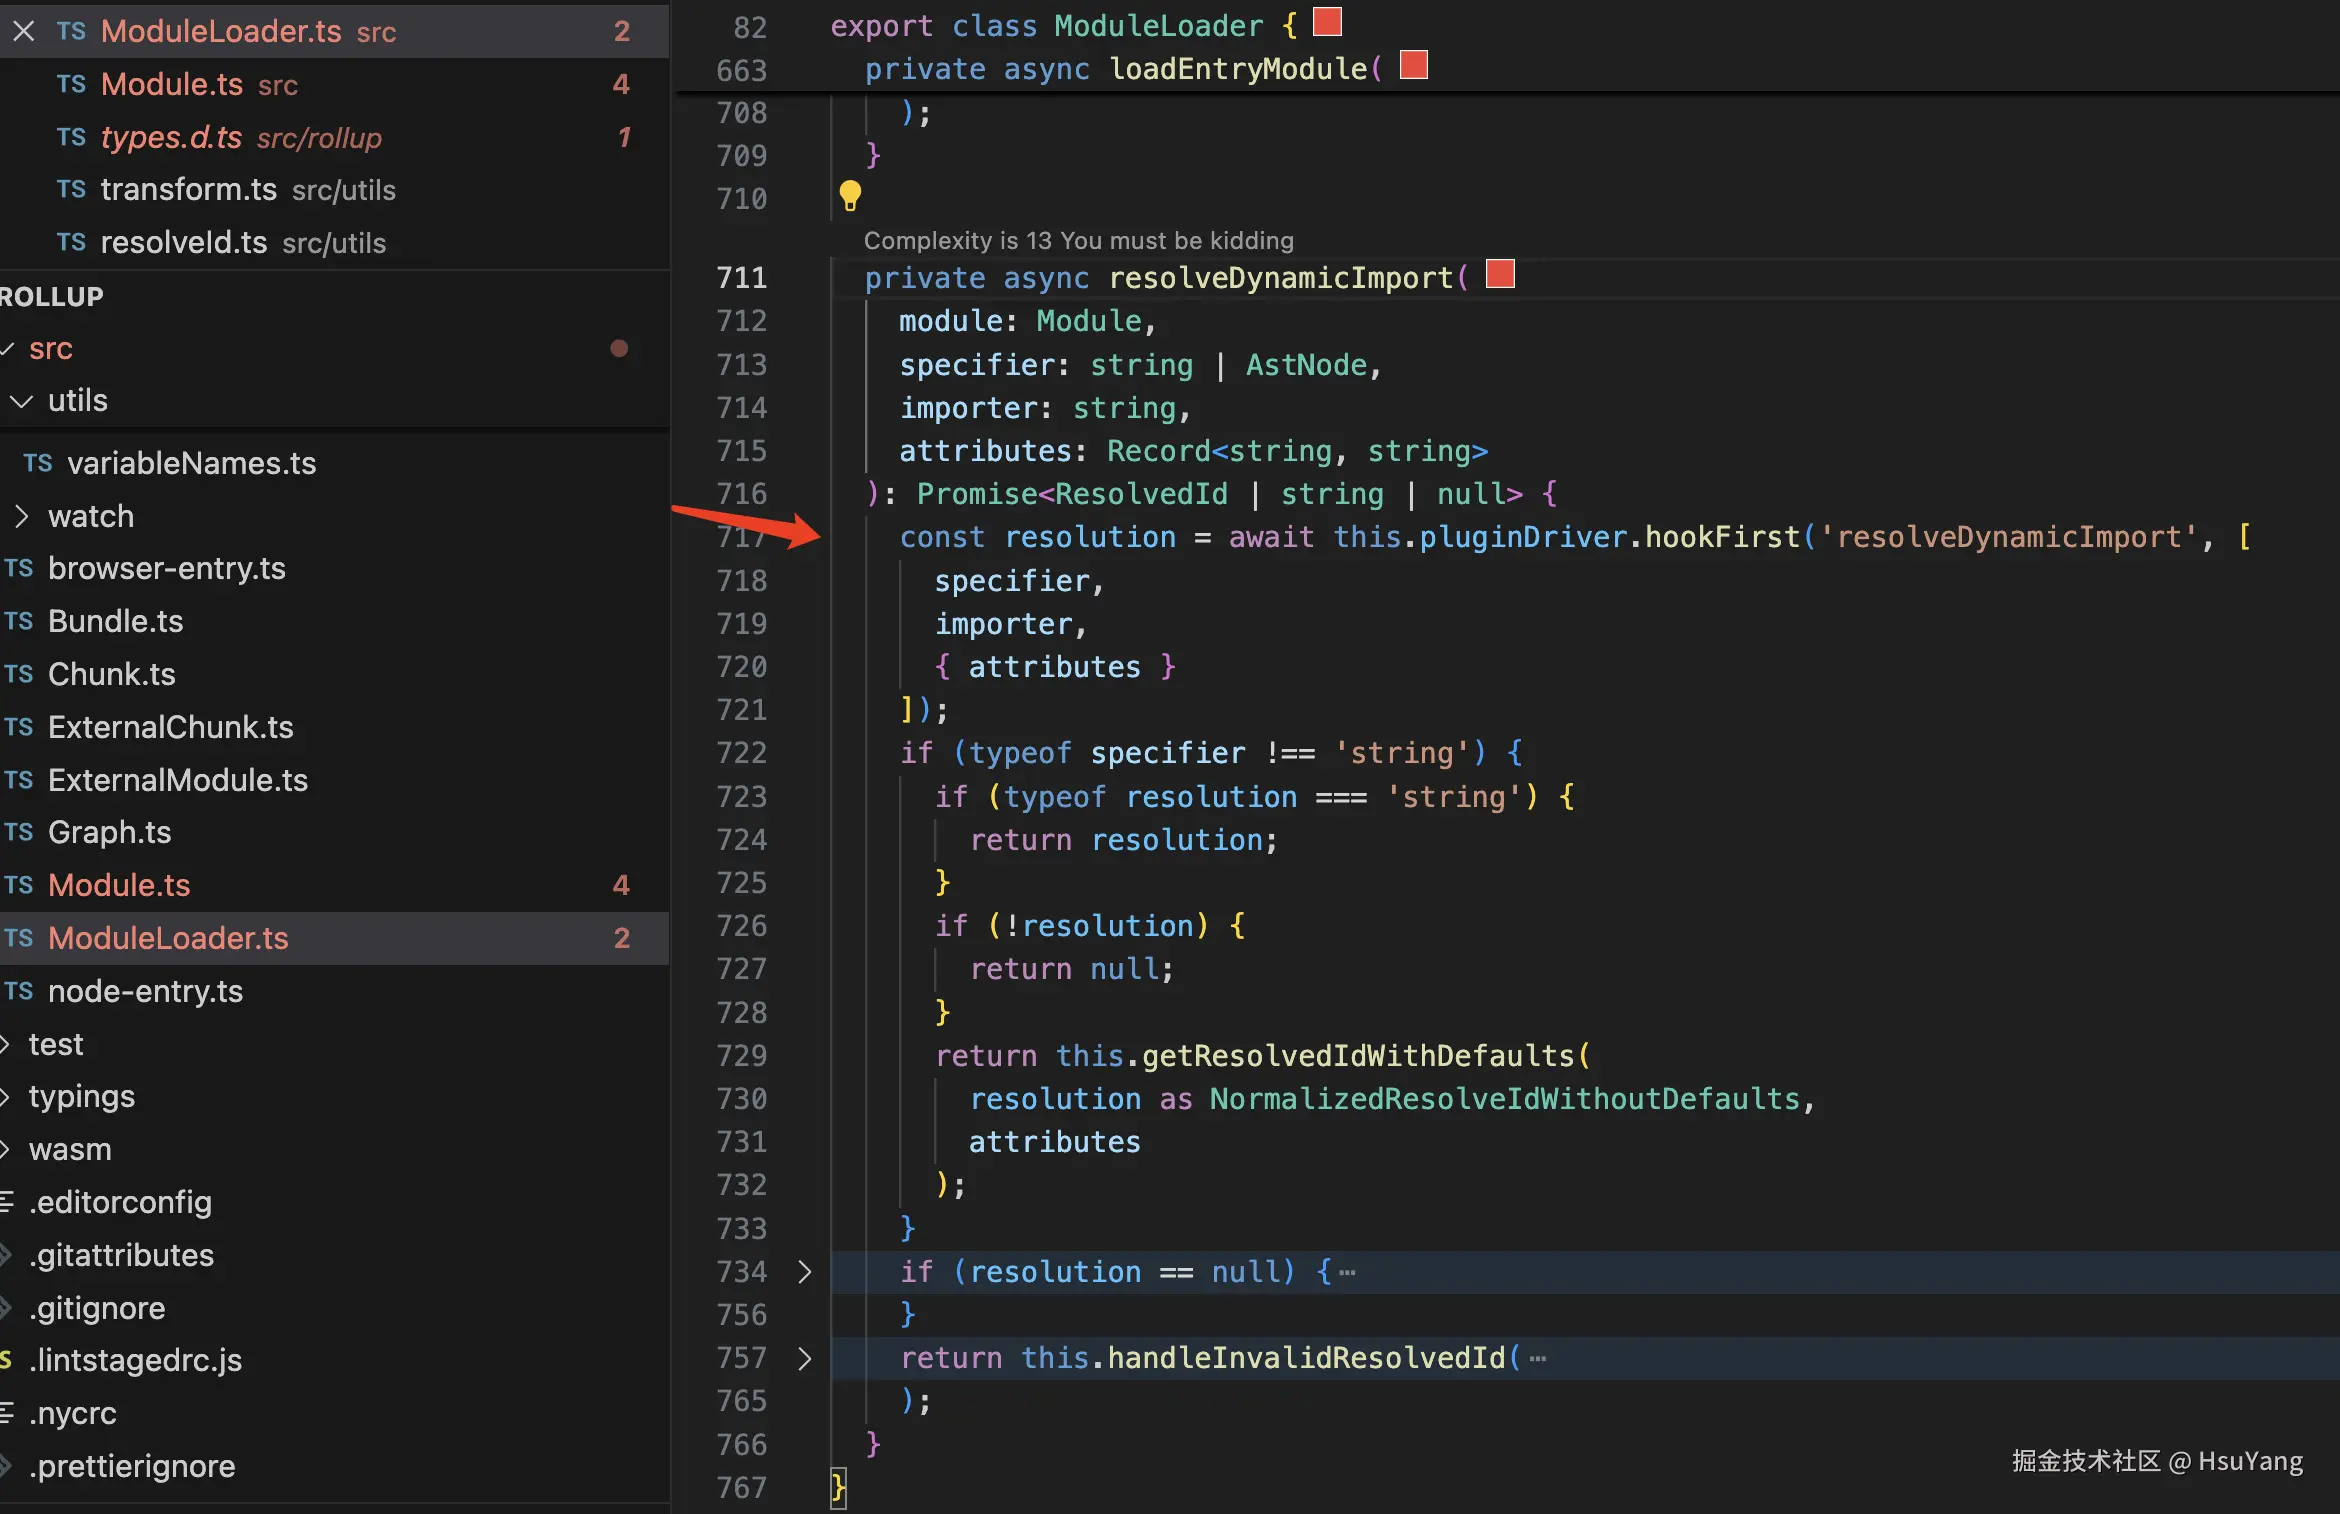Screen dimensions: 2340x1514
Task: Click the complexity code lens text
Action: point(1078,240)
